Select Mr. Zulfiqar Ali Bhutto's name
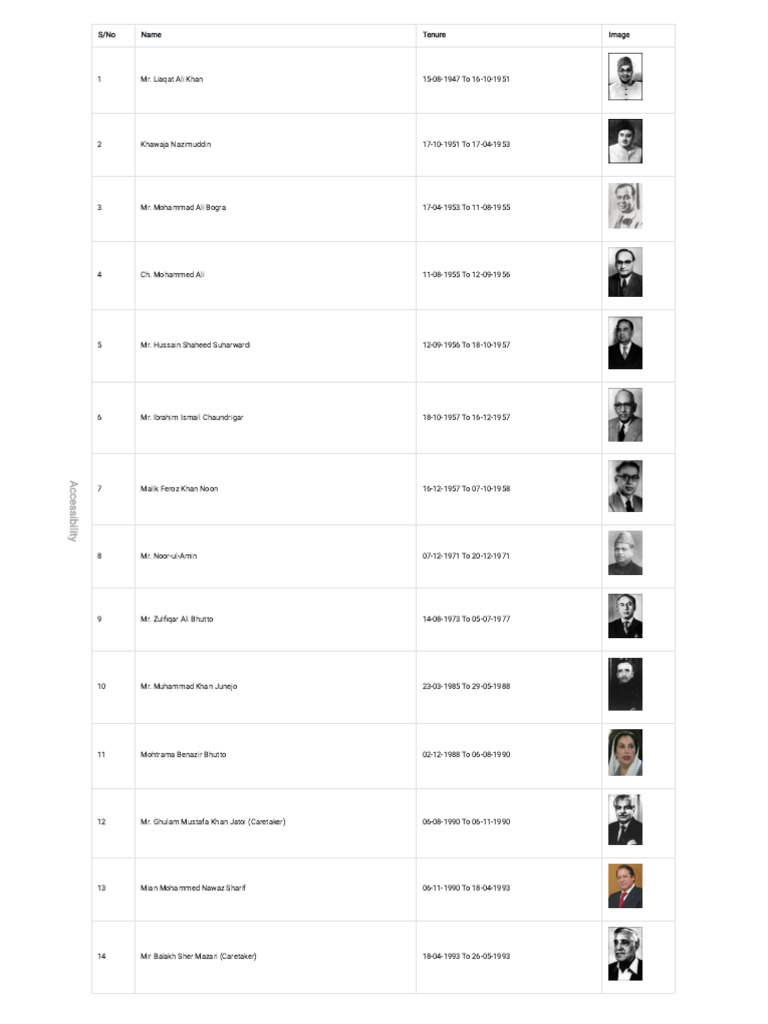 pos(176,619)
